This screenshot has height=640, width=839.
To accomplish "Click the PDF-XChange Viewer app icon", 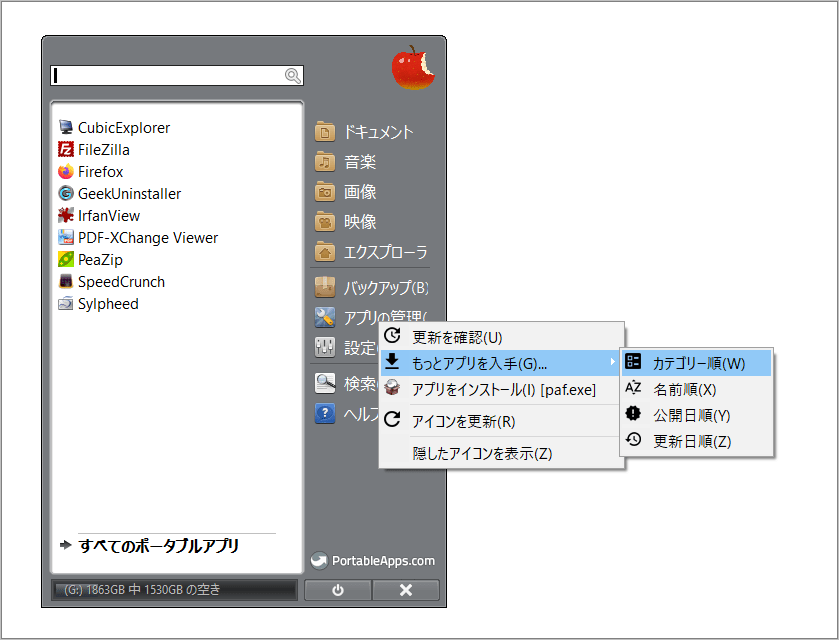I will click(x=66, y=237).
